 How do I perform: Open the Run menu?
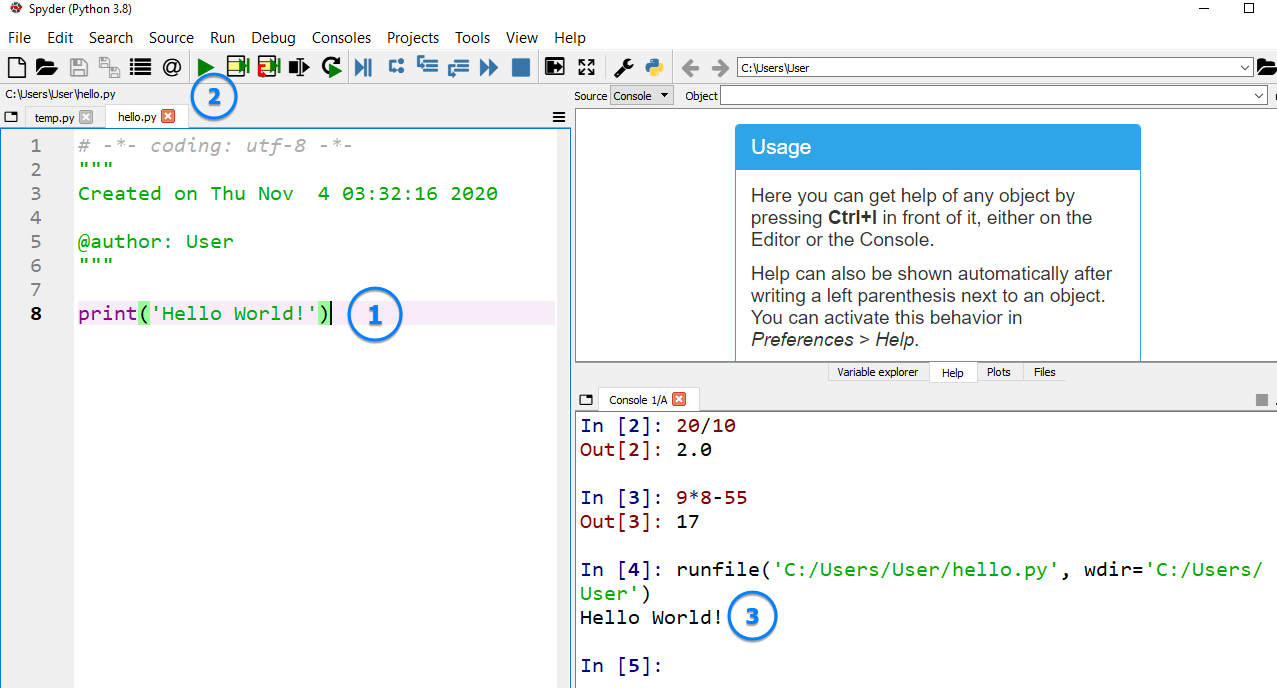pos(222,38)
